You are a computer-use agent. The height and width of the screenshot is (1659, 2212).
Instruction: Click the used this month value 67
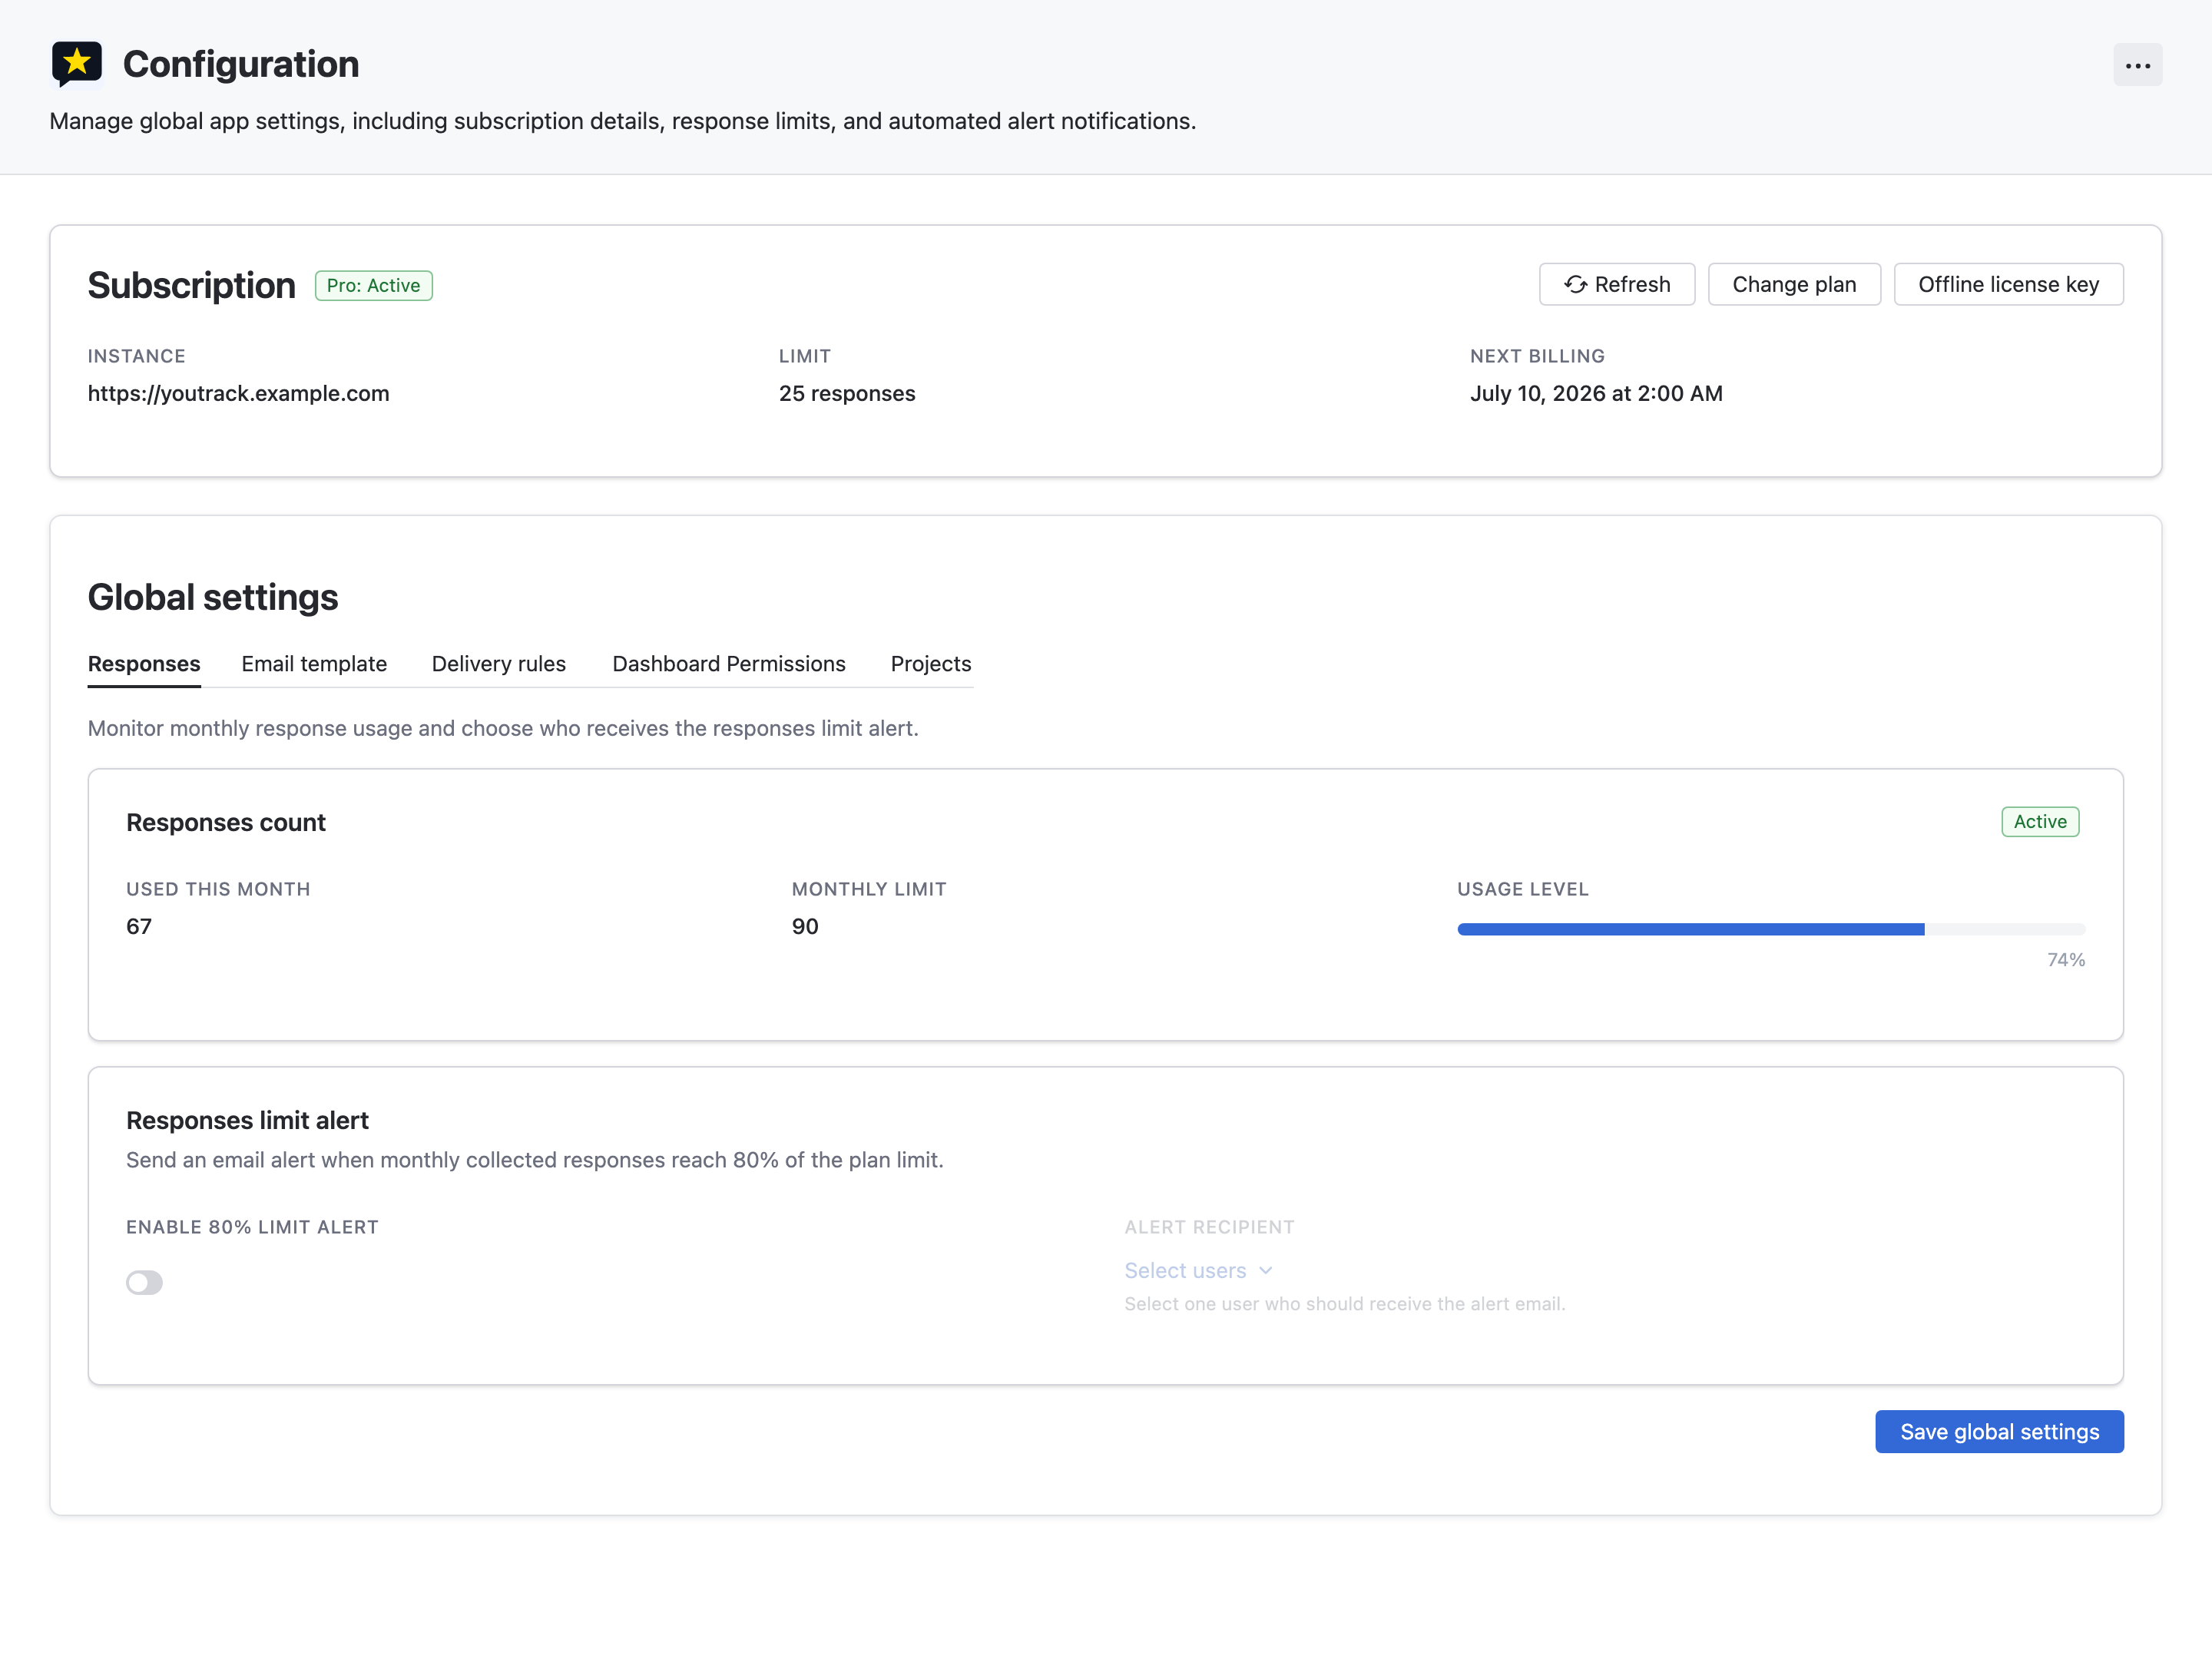[x=139, y=927]
